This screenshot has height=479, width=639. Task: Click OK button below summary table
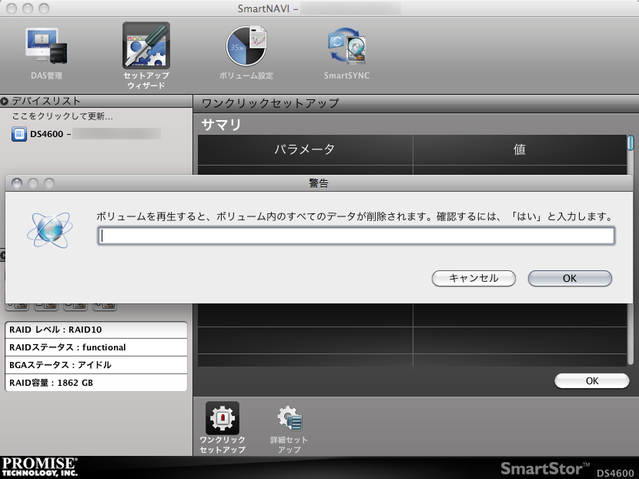point(591,381)
